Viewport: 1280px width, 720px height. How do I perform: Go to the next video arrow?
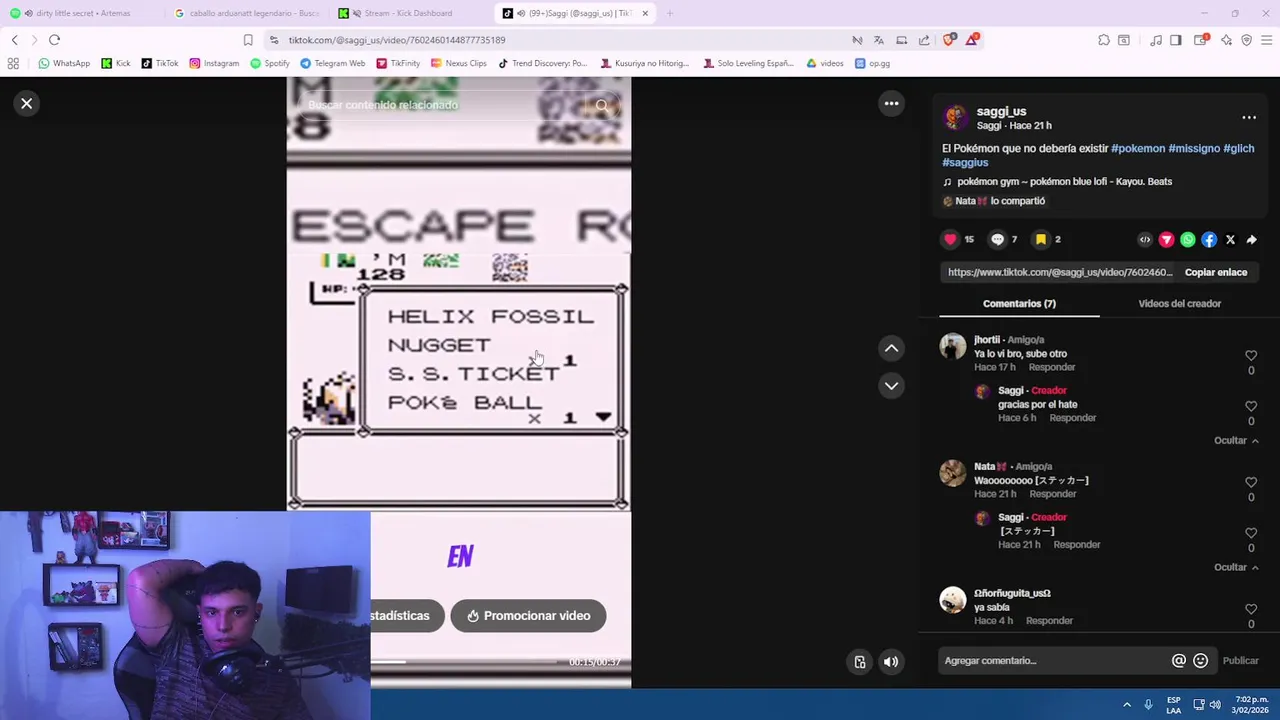click(x=891, y=385)
